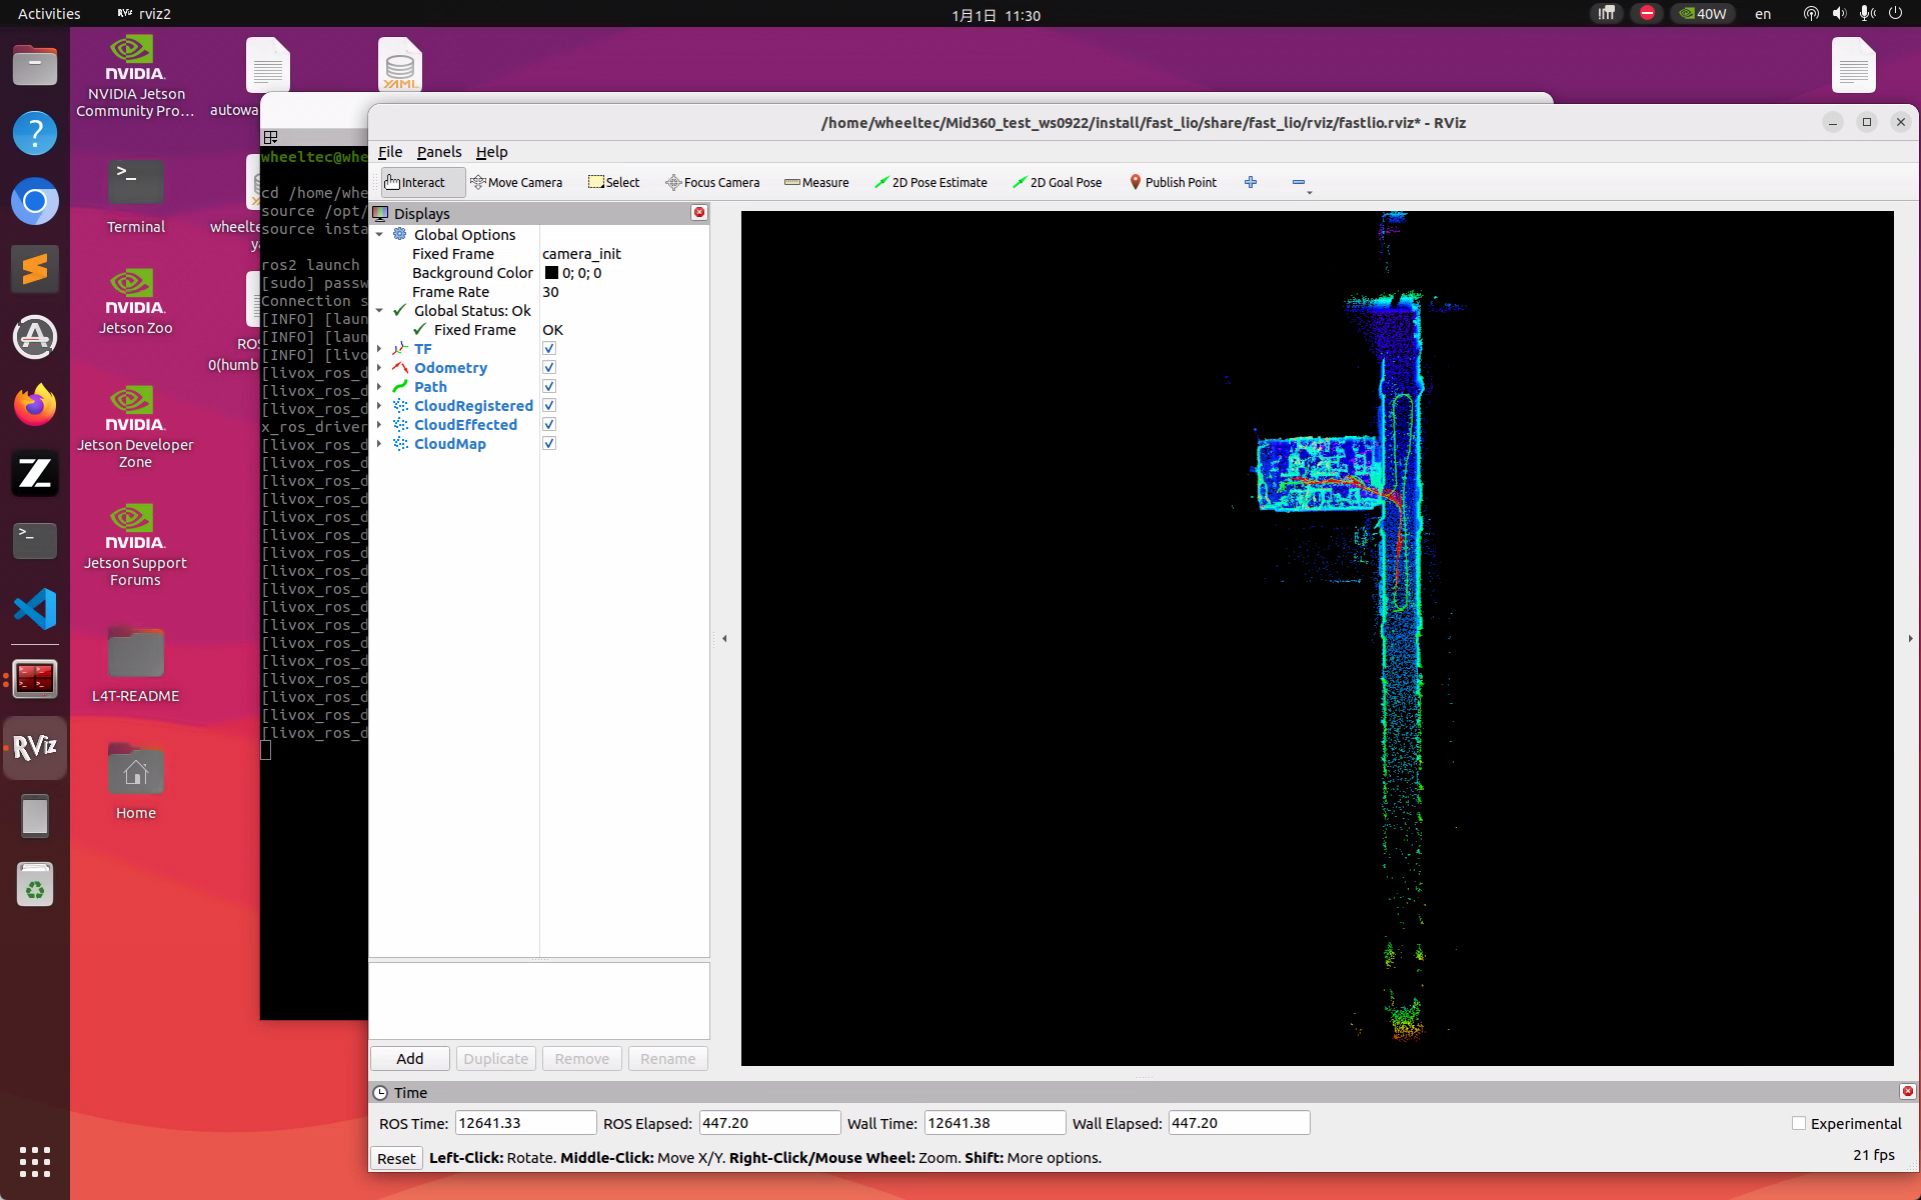Collapse the Global Status tree
The width and height of the screenshot is (1921, 1200).
(x=379, y=310)
